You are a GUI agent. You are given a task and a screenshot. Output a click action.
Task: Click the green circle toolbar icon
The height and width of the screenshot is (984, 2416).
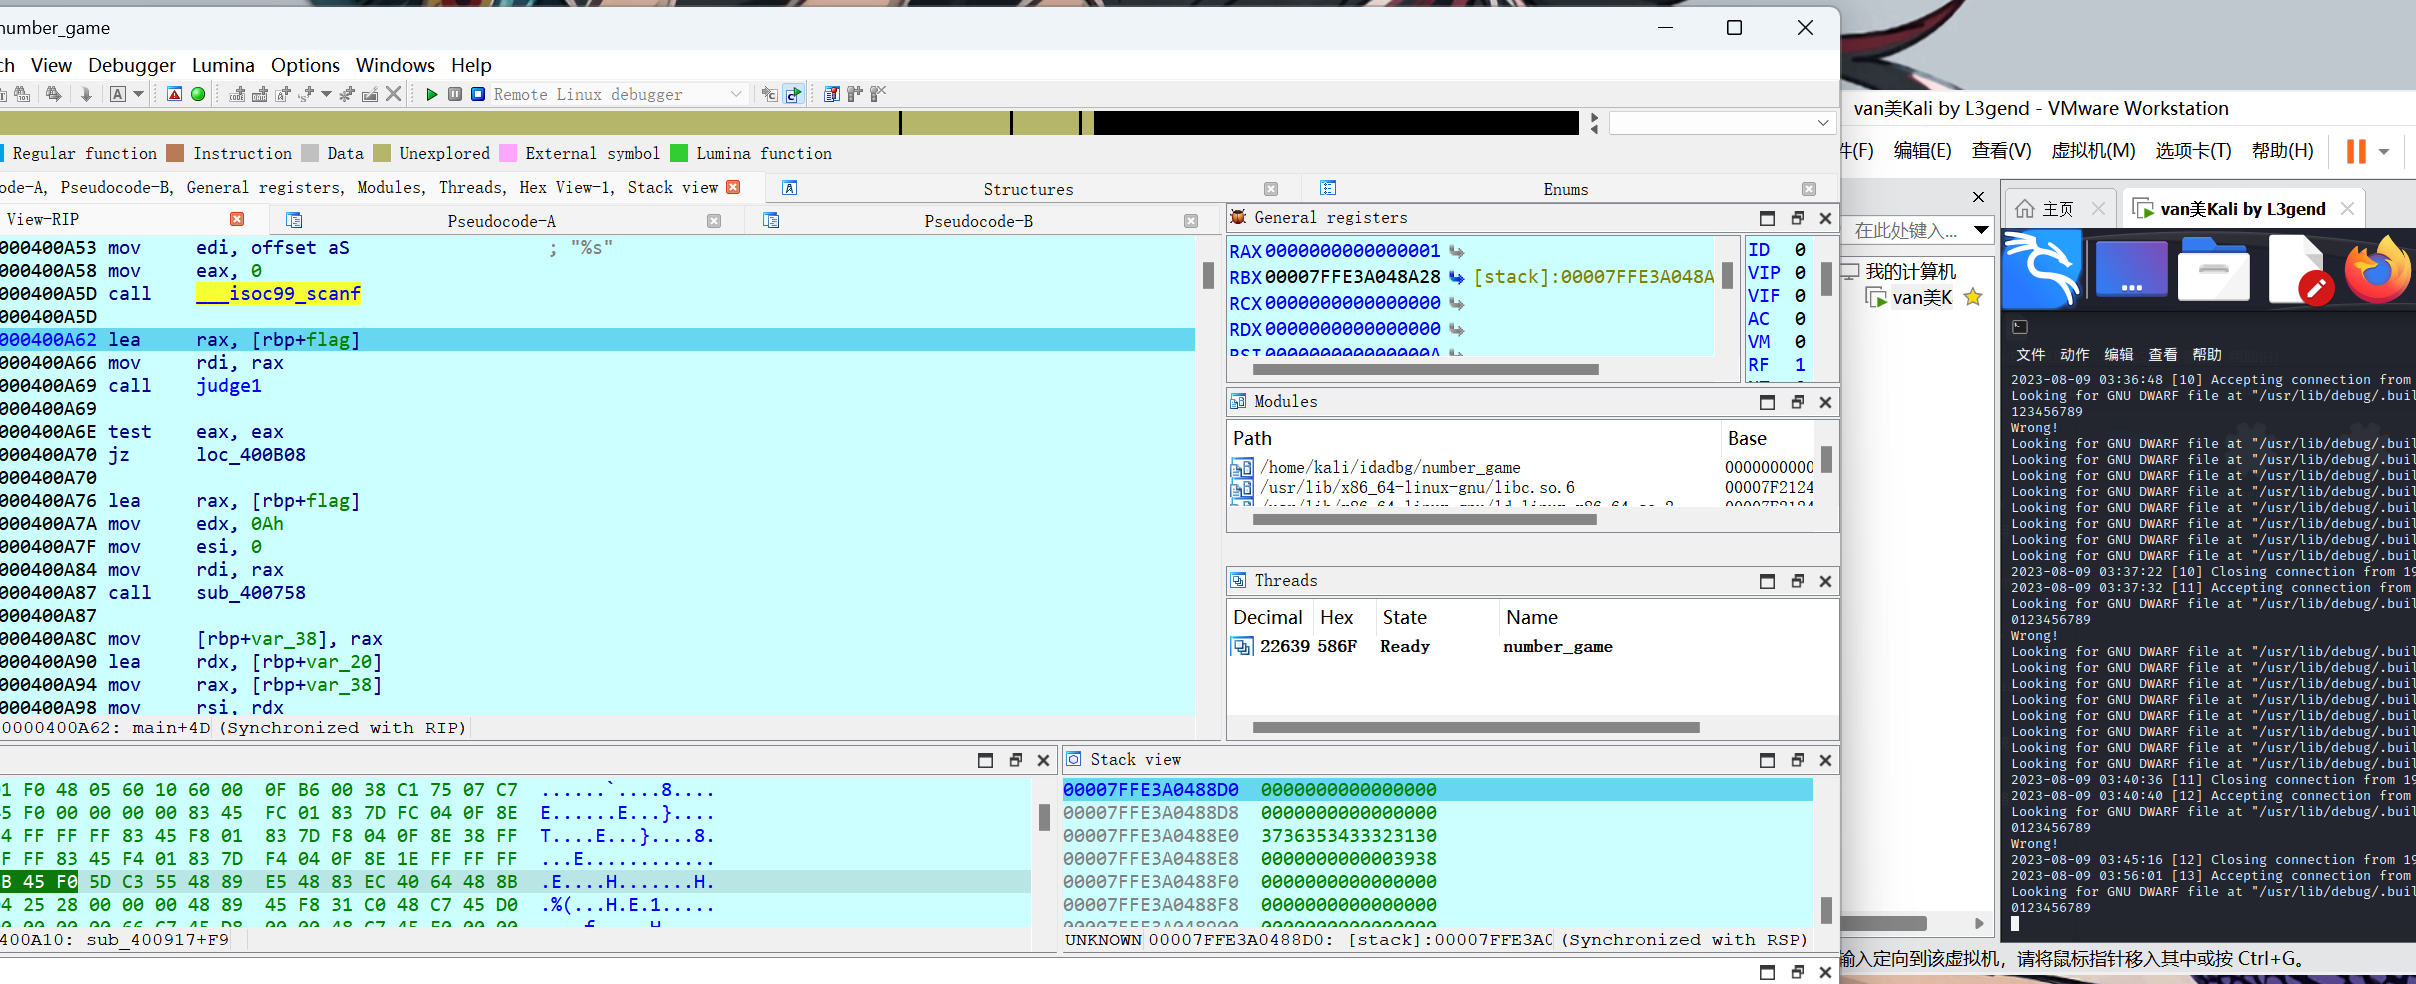click(198, 94)
